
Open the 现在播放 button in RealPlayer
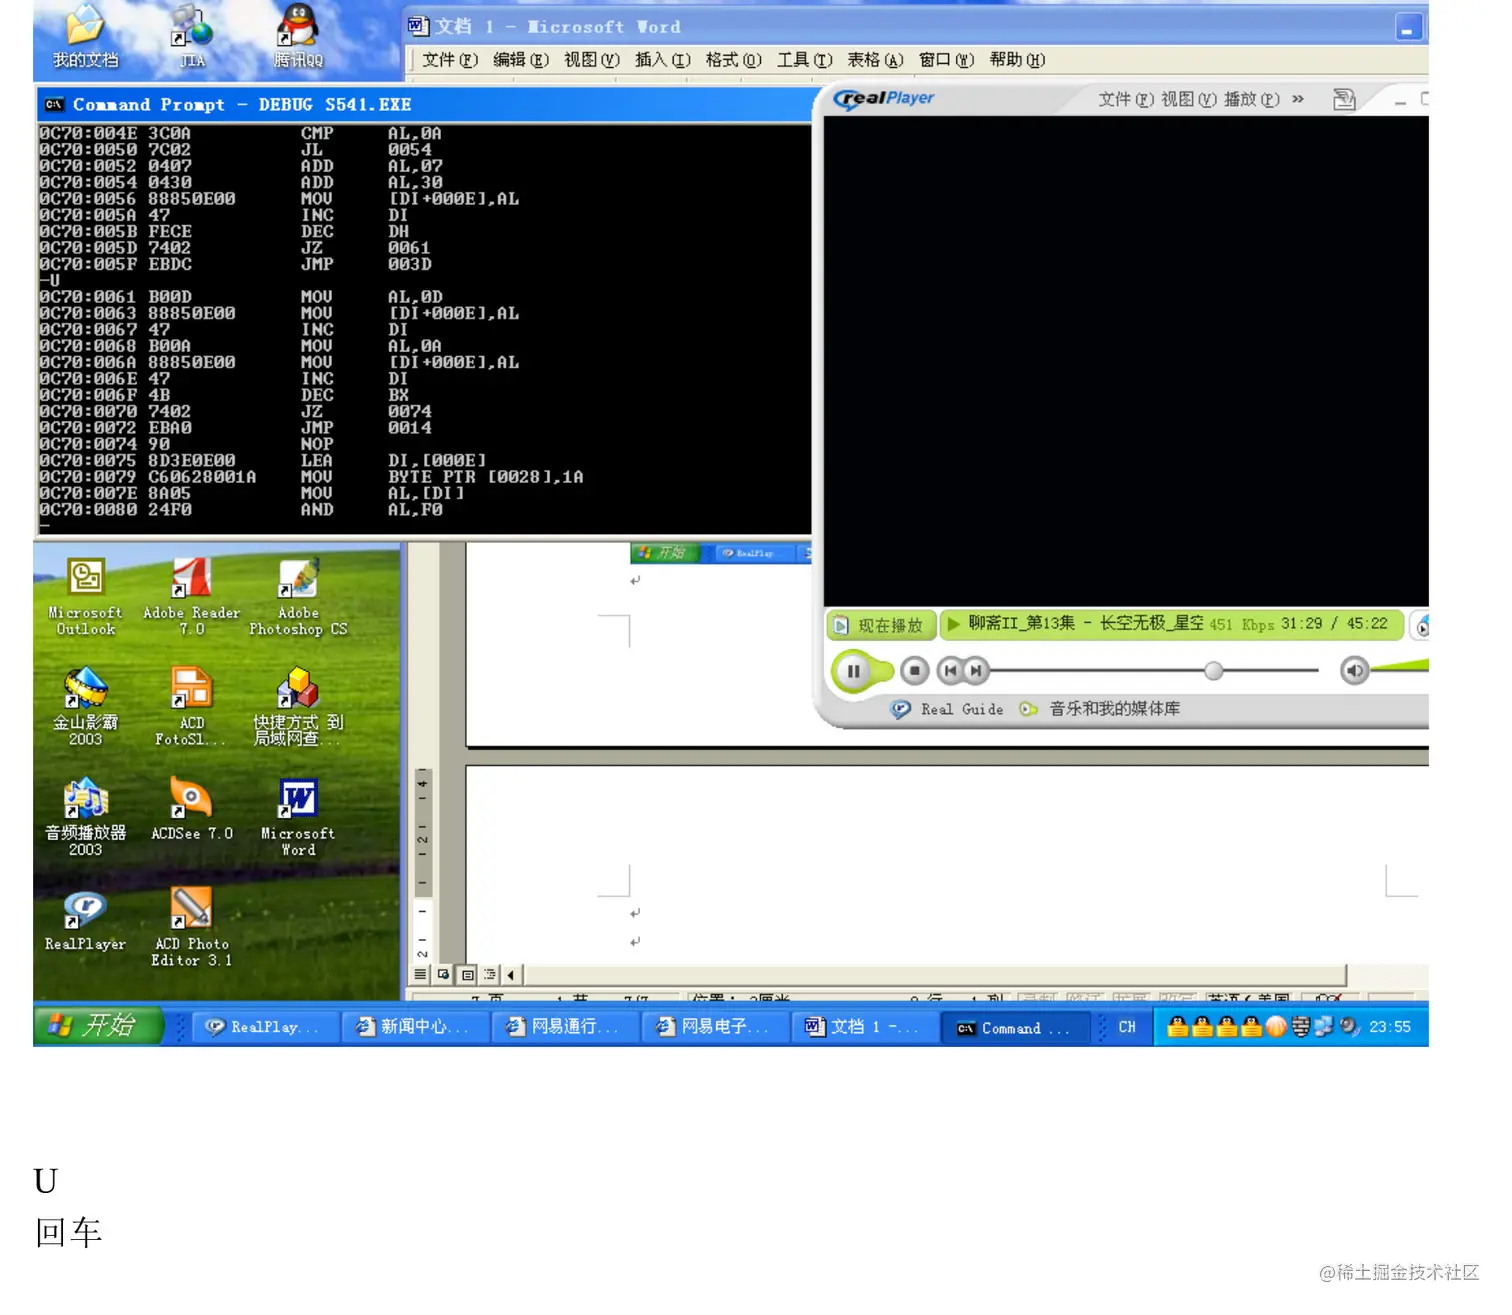pos(881,625)
